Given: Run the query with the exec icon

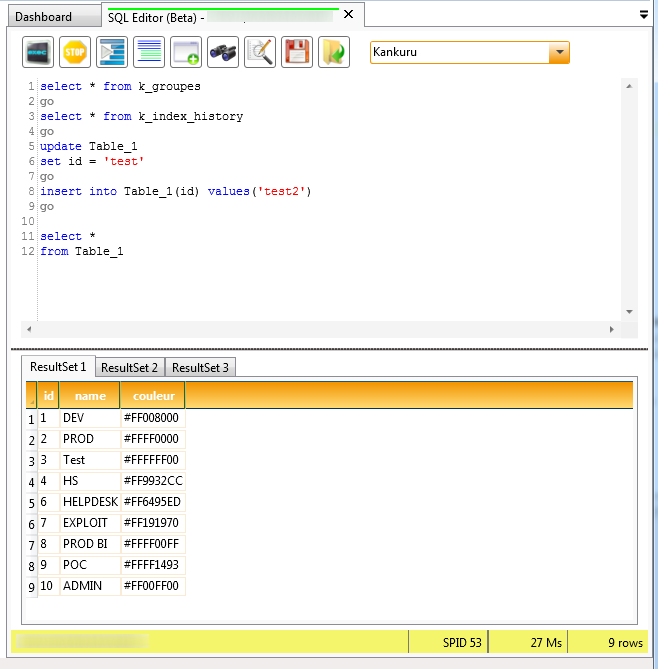Looking at the screenshot, I should [x=38, y=52].
